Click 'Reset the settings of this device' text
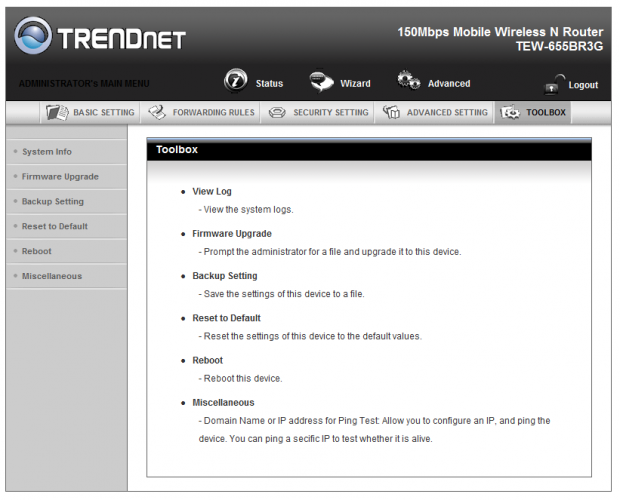Viewport: 620px width, 500px height. [x=310, y=336]
